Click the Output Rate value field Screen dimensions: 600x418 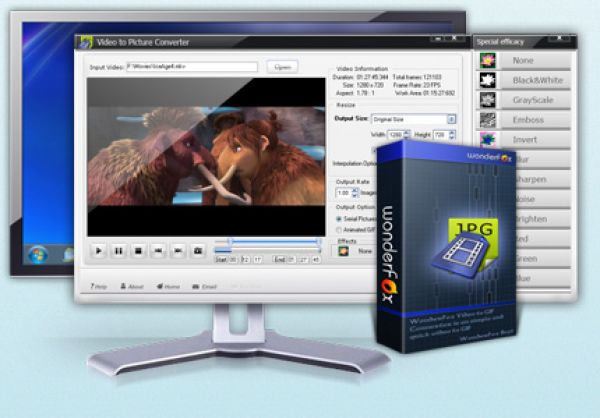pos(344,193)
